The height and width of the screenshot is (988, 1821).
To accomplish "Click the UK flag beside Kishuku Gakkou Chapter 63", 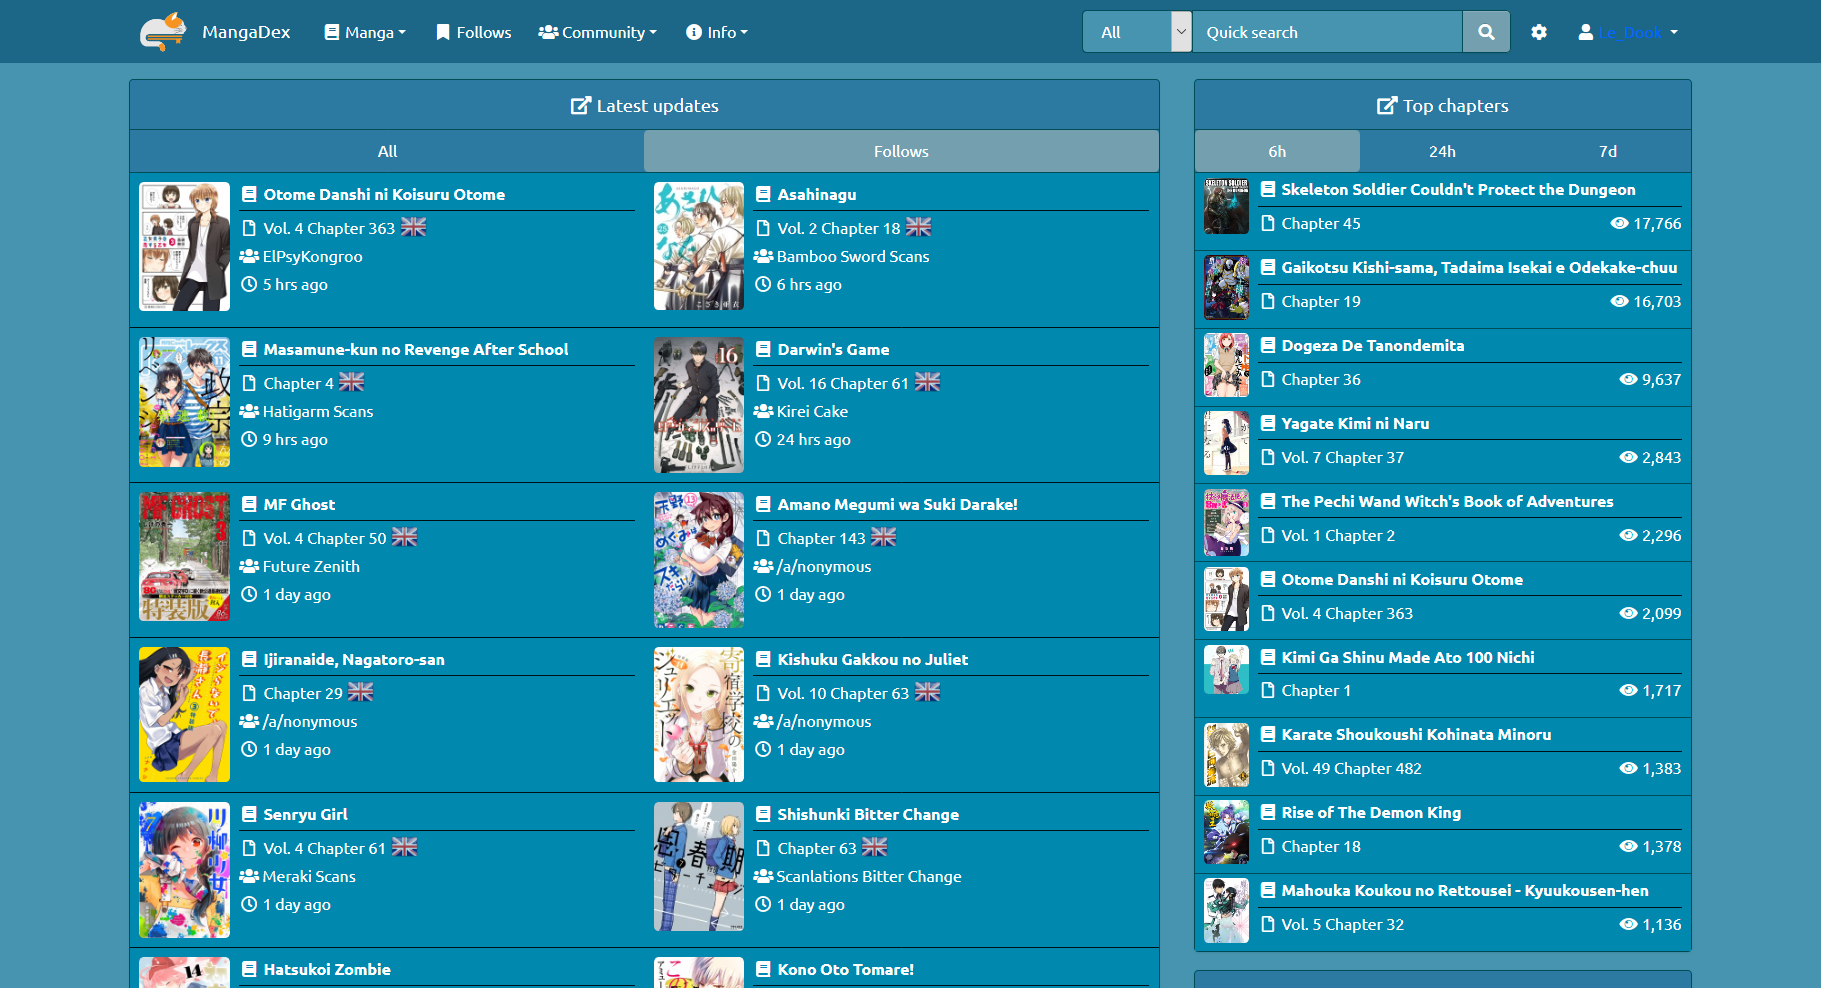I will point(927,693).
